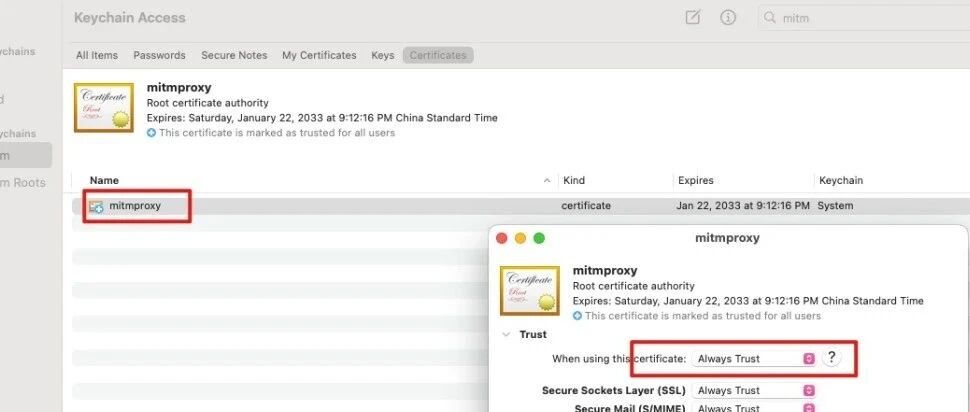Click trusted-for-all-users plus badge in main window
Image resolution: width=970 pixels, height=412 pixels.
[x=152, y=133]
